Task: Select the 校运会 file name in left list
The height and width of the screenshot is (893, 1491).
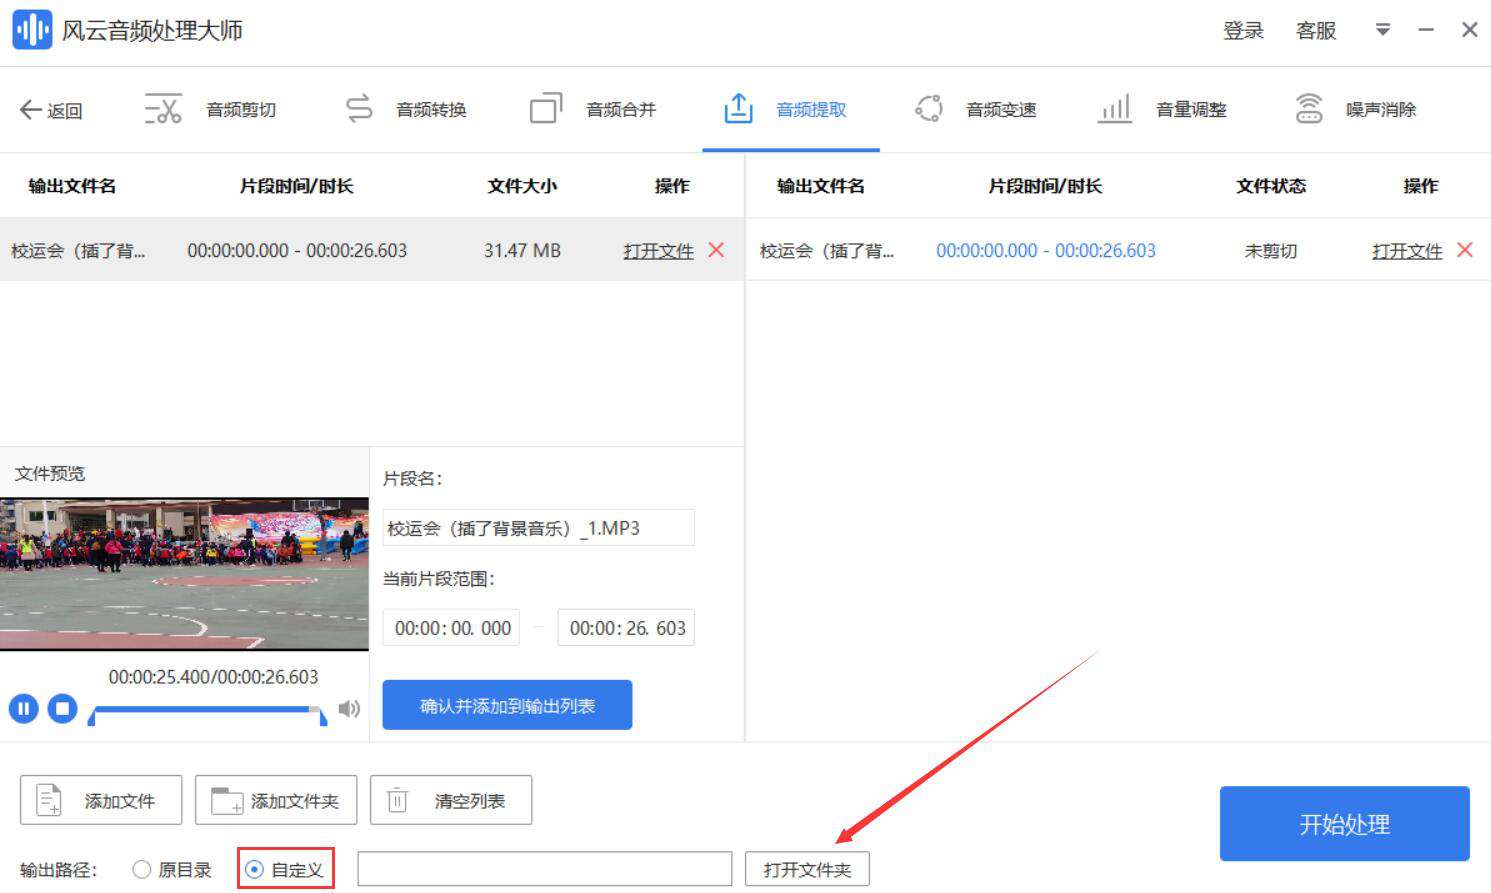Action: (78, 251)
